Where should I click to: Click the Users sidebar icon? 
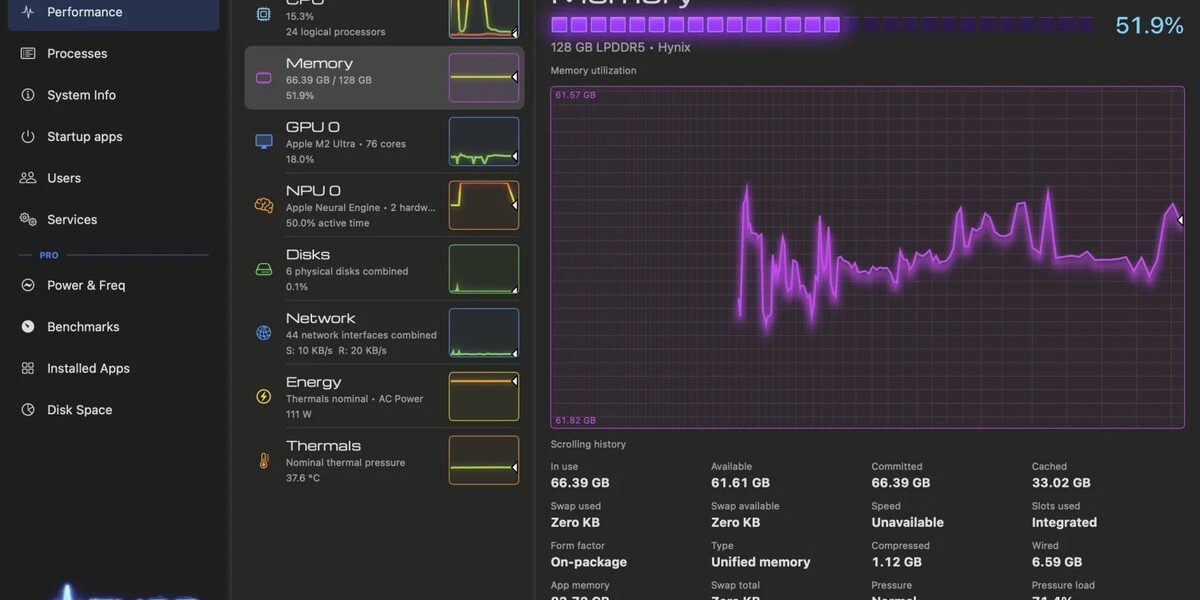coord(28,178)
